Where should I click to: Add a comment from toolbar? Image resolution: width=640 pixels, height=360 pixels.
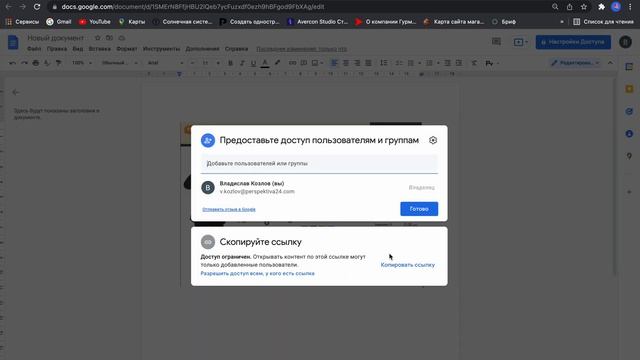304,63
